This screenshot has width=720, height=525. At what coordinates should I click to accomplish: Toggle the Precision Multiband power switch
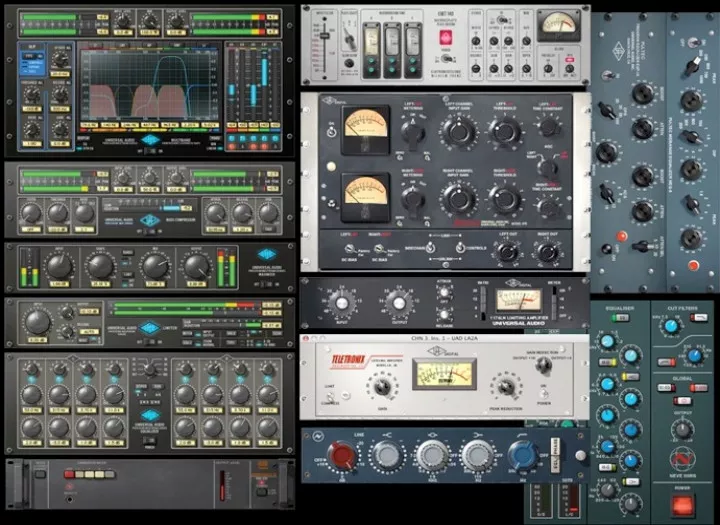[151, 151]
